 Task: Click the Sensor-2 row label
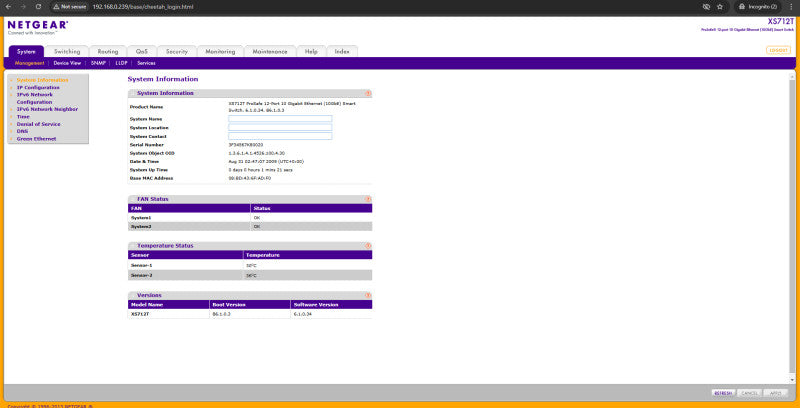pyautogui.click(x=142, y=275)
